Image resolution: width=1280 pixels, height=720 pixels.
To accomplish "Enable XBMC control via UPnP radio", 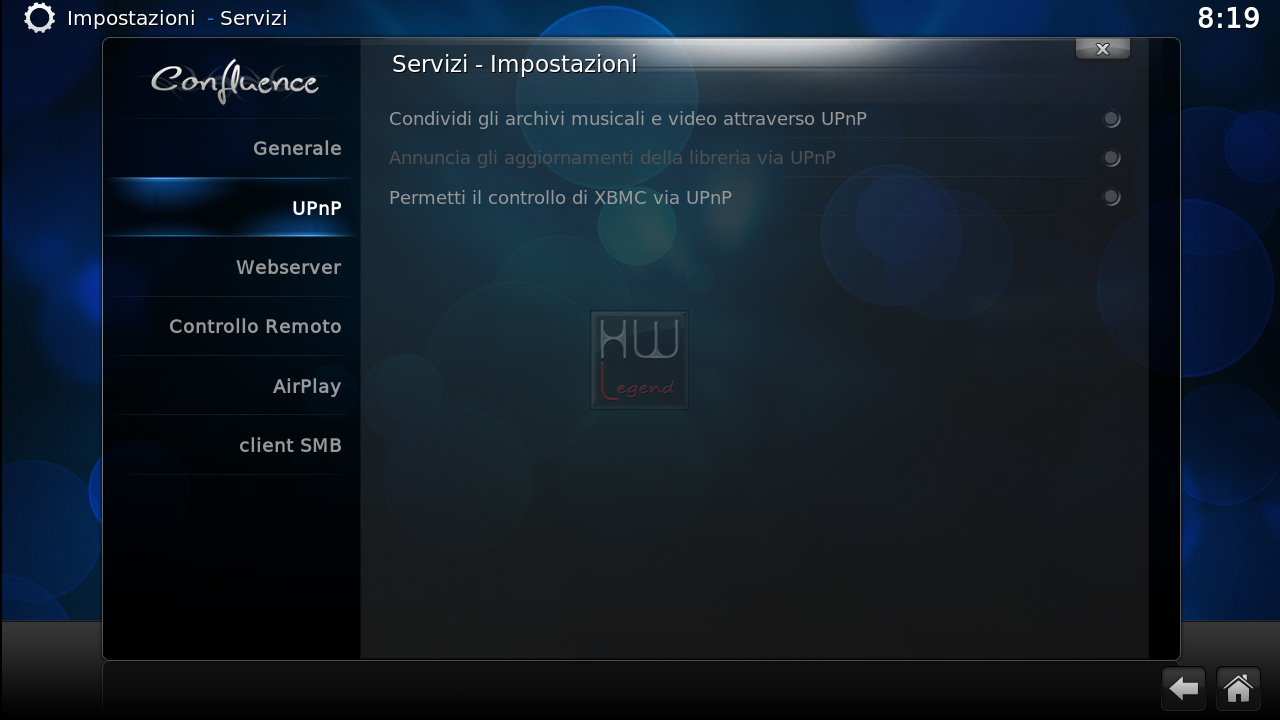I will click(1111, 197).
